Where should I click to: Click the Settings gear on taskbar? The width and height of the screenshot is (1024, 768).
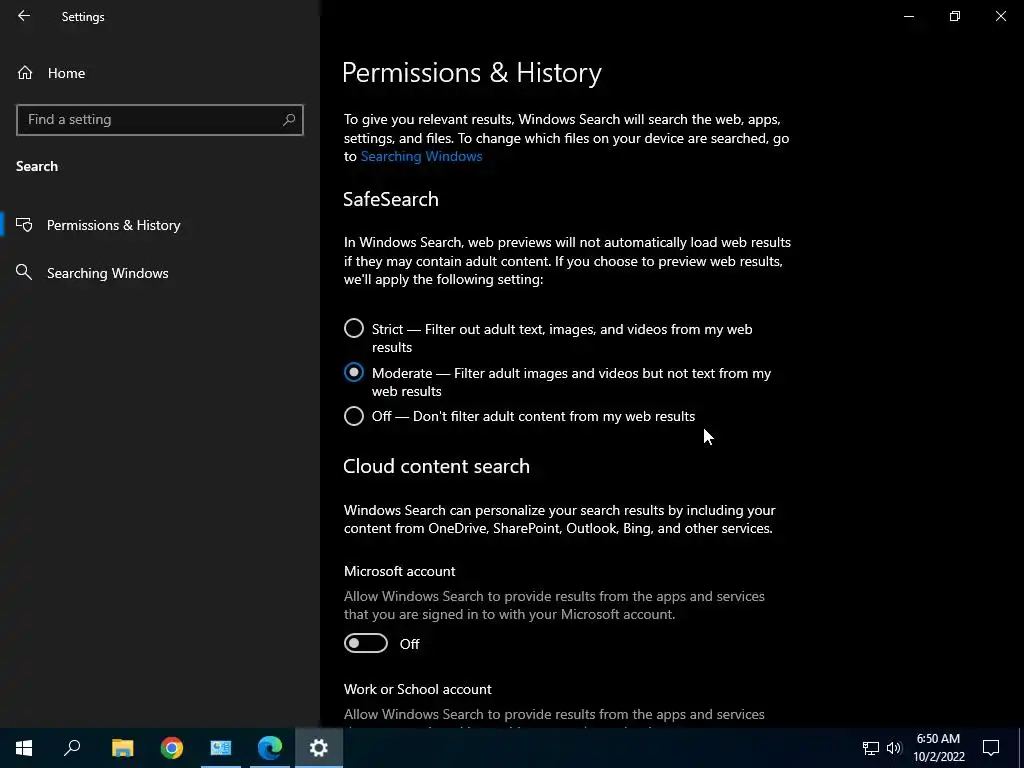[319, 748]
